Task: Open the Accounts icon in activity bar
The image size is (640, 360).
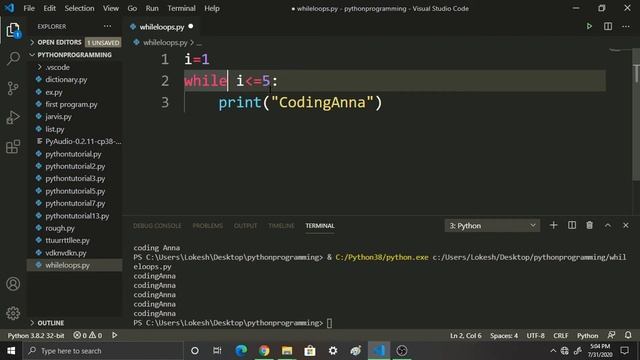Action: pyautogui.click(x=13, y=284)
